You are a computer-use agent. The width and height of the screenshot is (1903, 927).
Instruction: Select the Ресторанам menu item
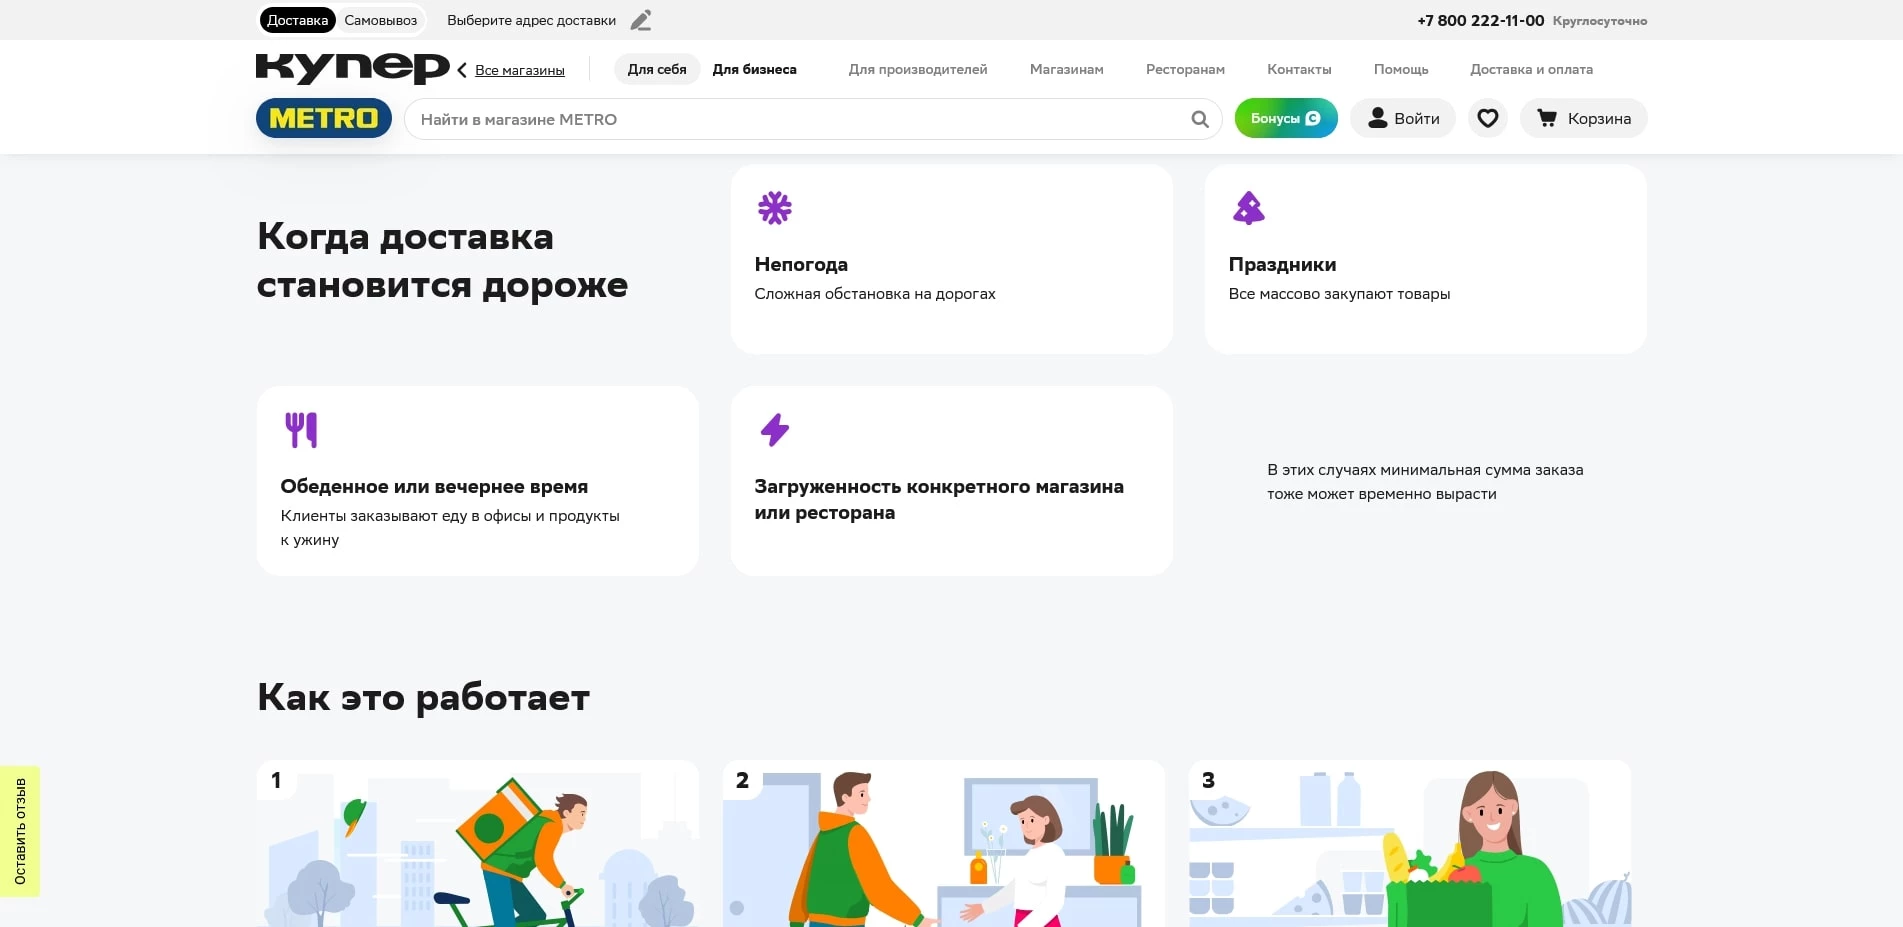tap(1184, 69)
